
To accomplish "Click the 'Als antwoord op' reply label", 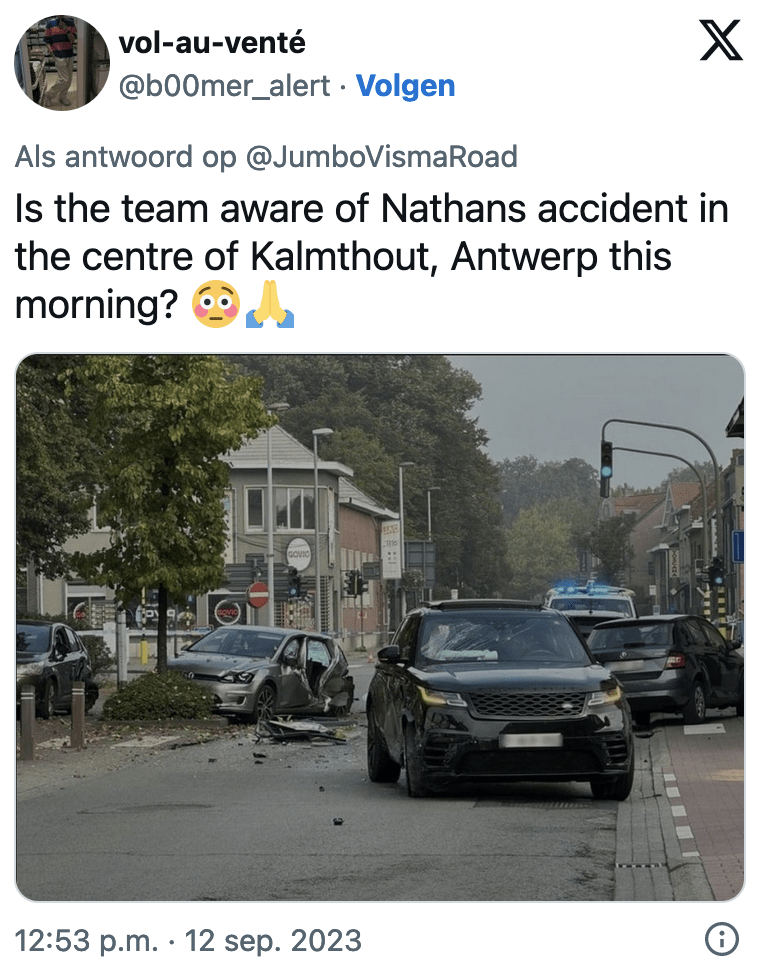I will tap(125, 157).
